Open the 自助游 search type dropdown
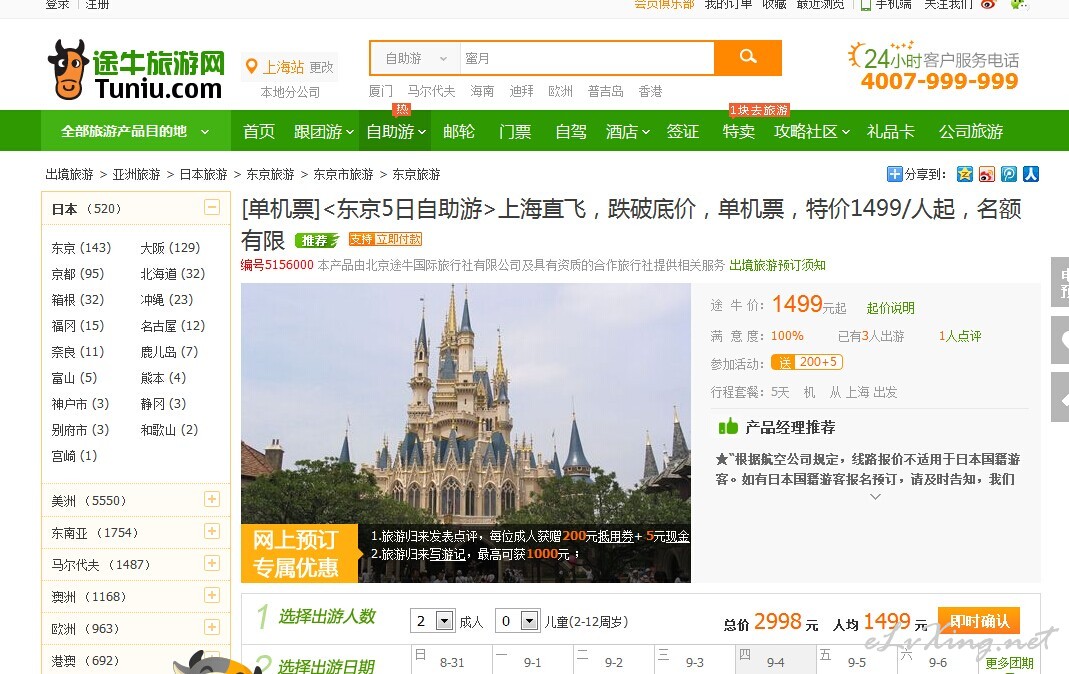Image resolution: width=1069 pixels, height=674 pixels. 416,59
